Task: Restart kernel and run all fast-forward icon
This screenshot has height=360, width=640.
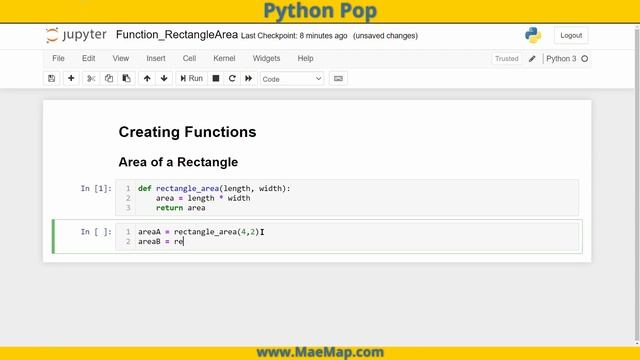Action: [x=249, y=78]
